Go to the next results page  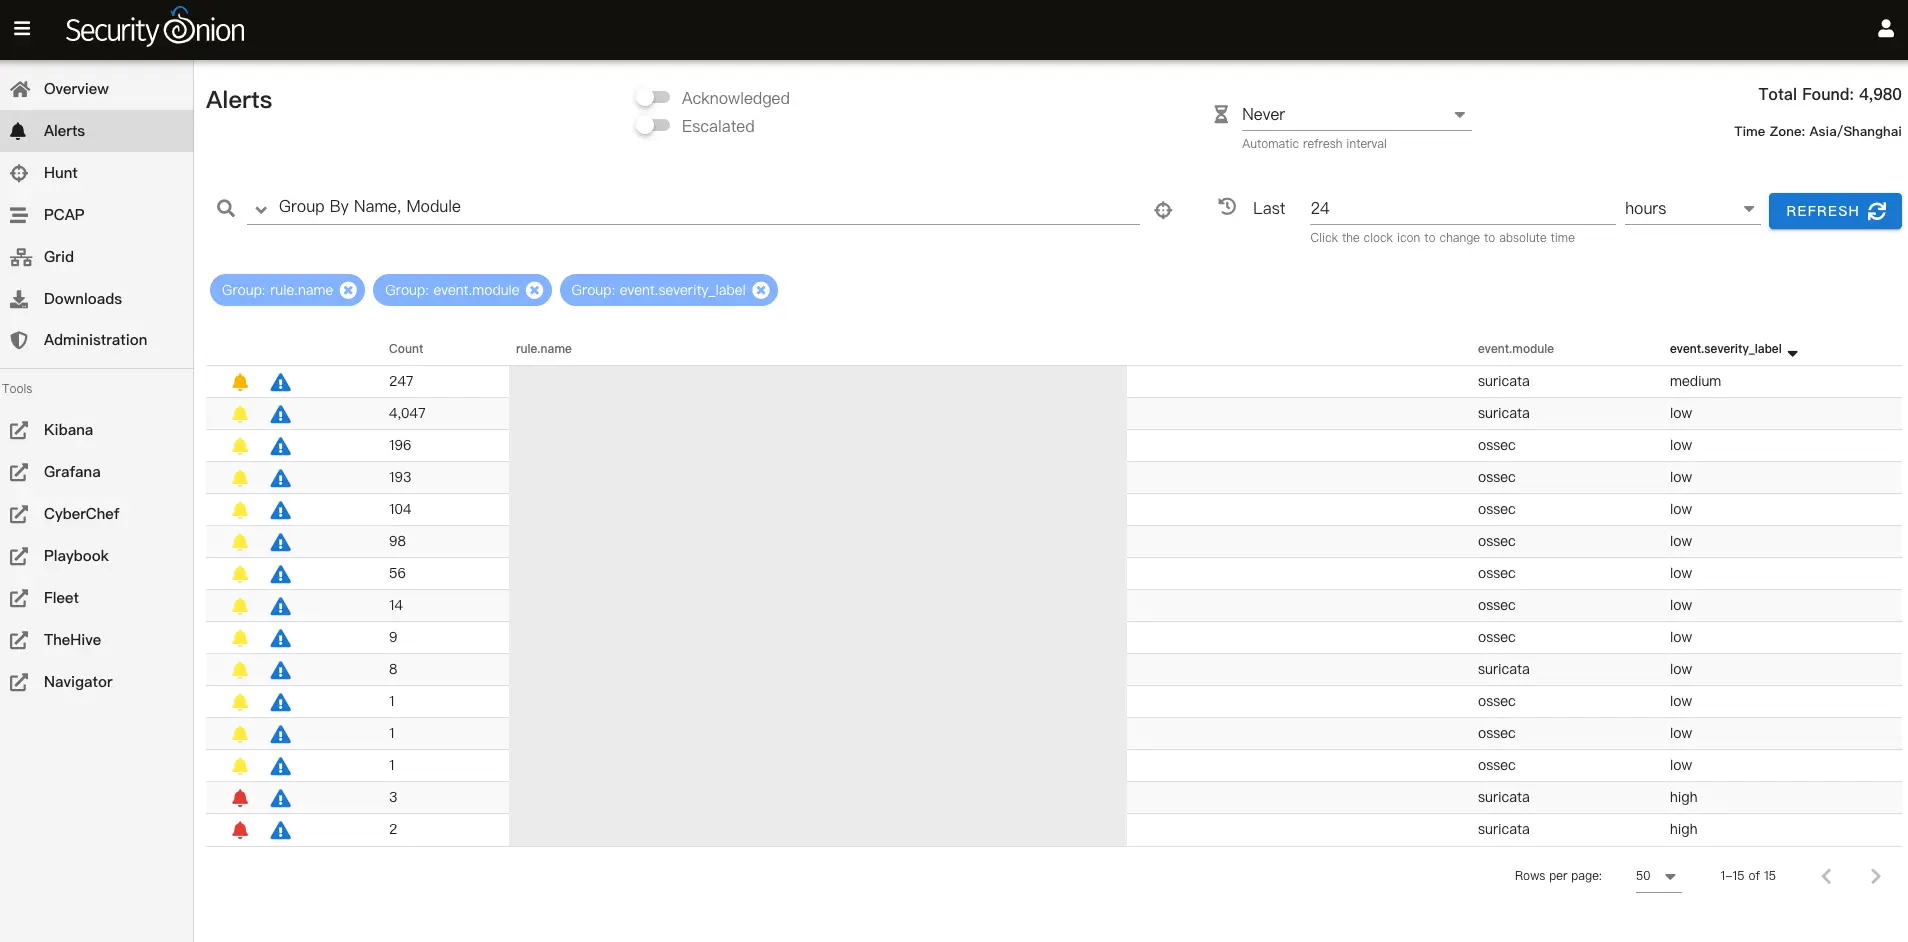1875,876
